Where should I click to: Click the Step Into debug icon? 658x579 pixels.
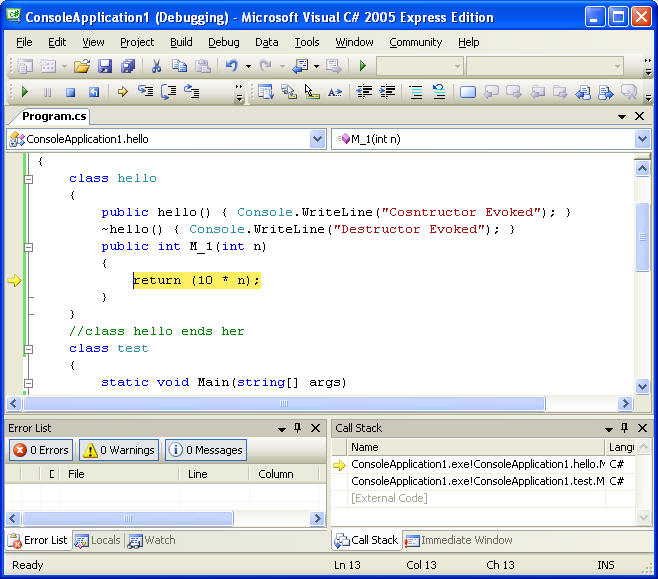pos(146,92)
